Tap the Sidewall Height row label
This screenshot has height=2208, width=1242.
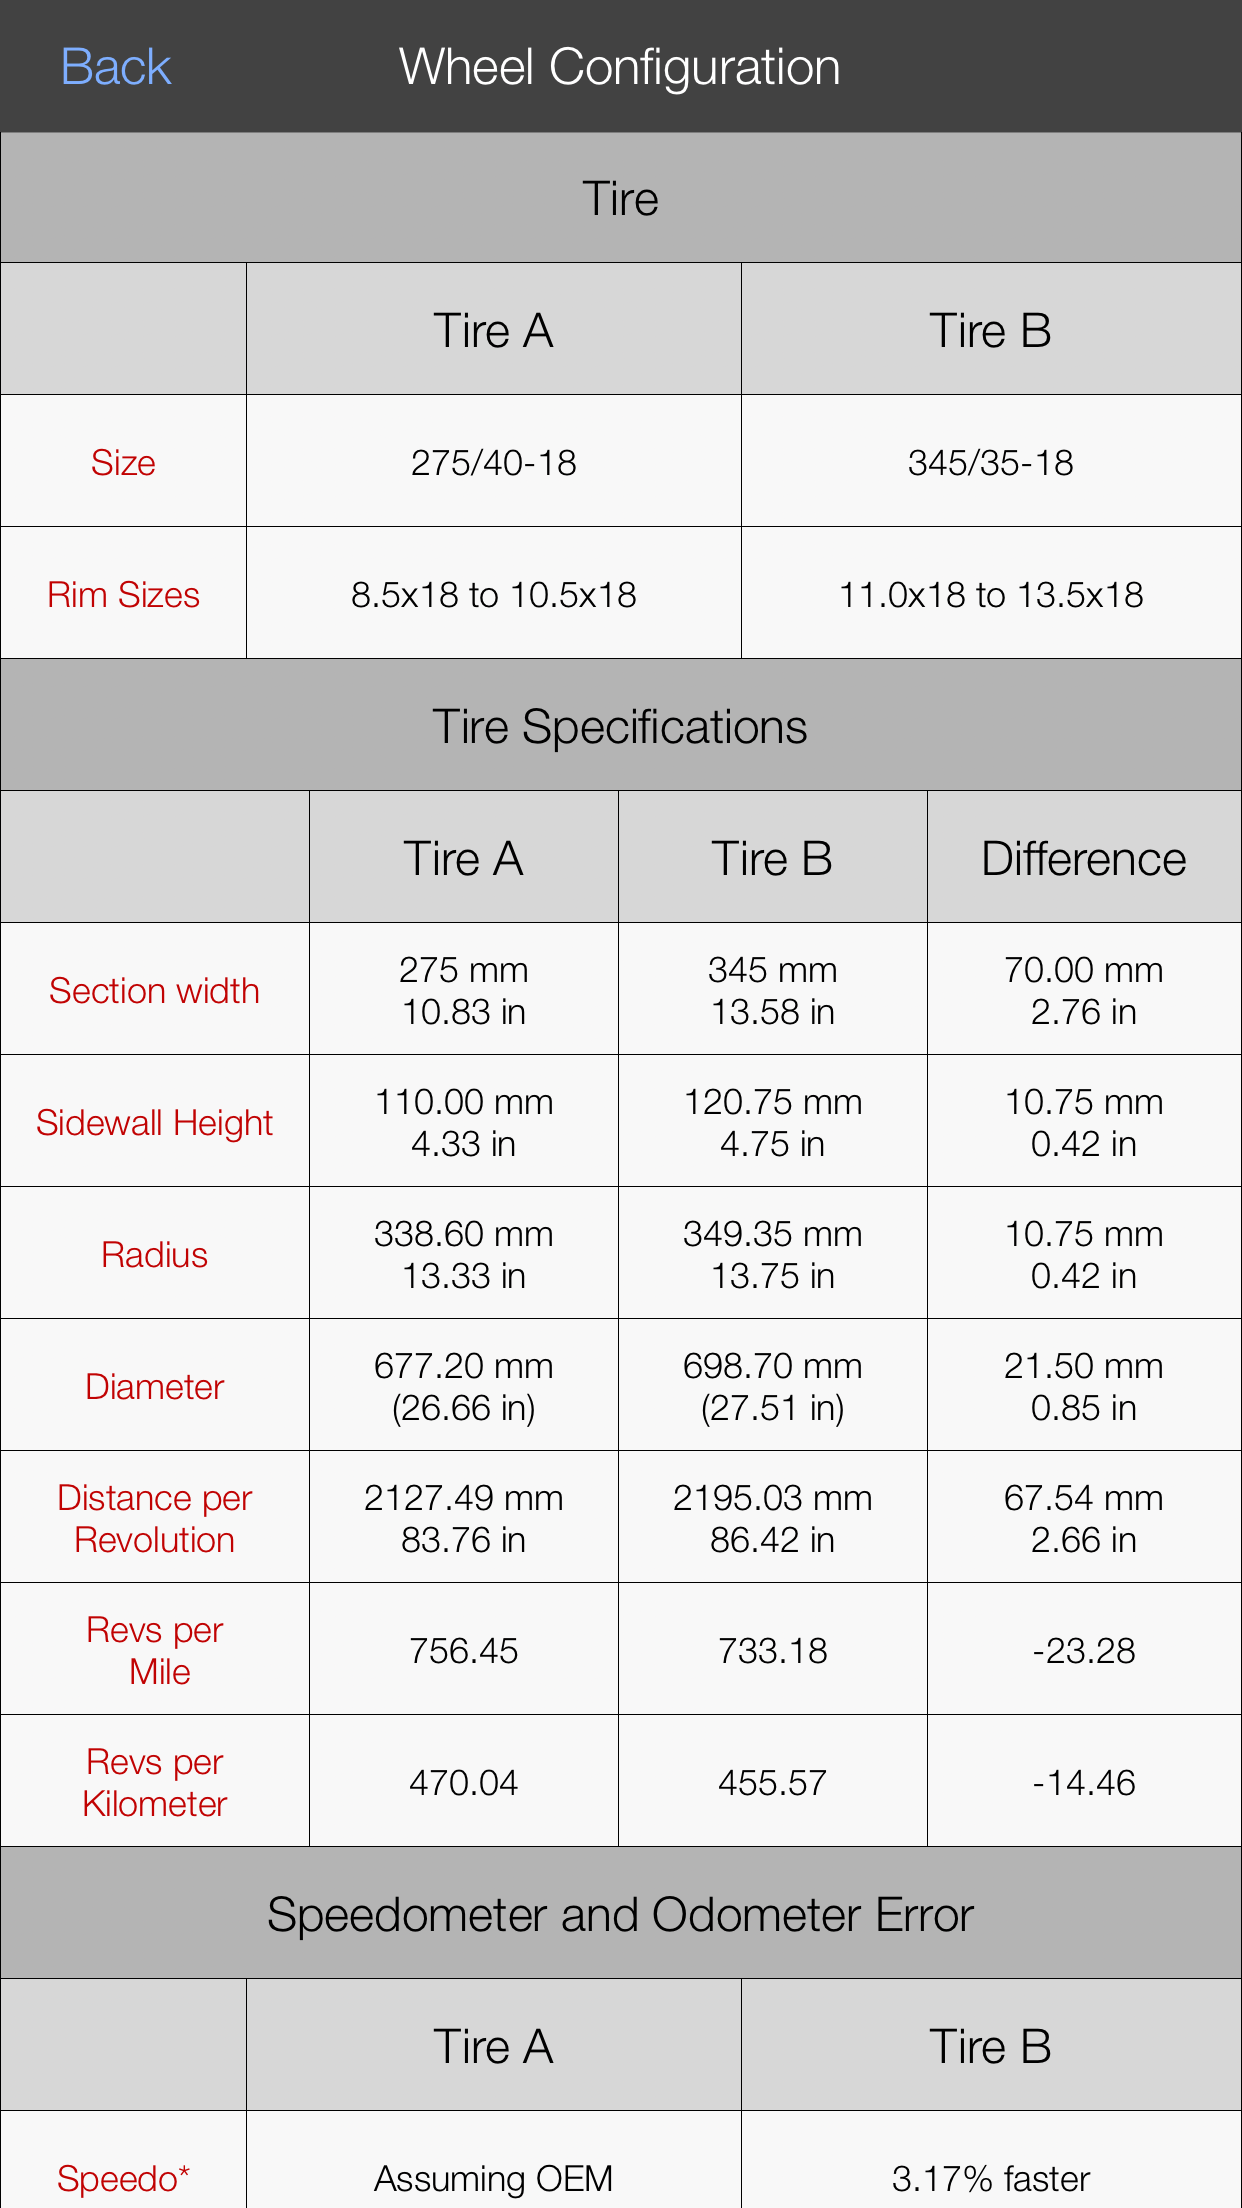(154, 1123)
